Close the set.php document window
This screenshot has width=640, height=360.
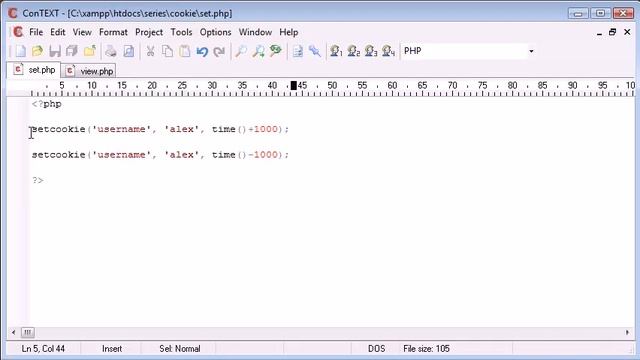[x=627, y=32]
